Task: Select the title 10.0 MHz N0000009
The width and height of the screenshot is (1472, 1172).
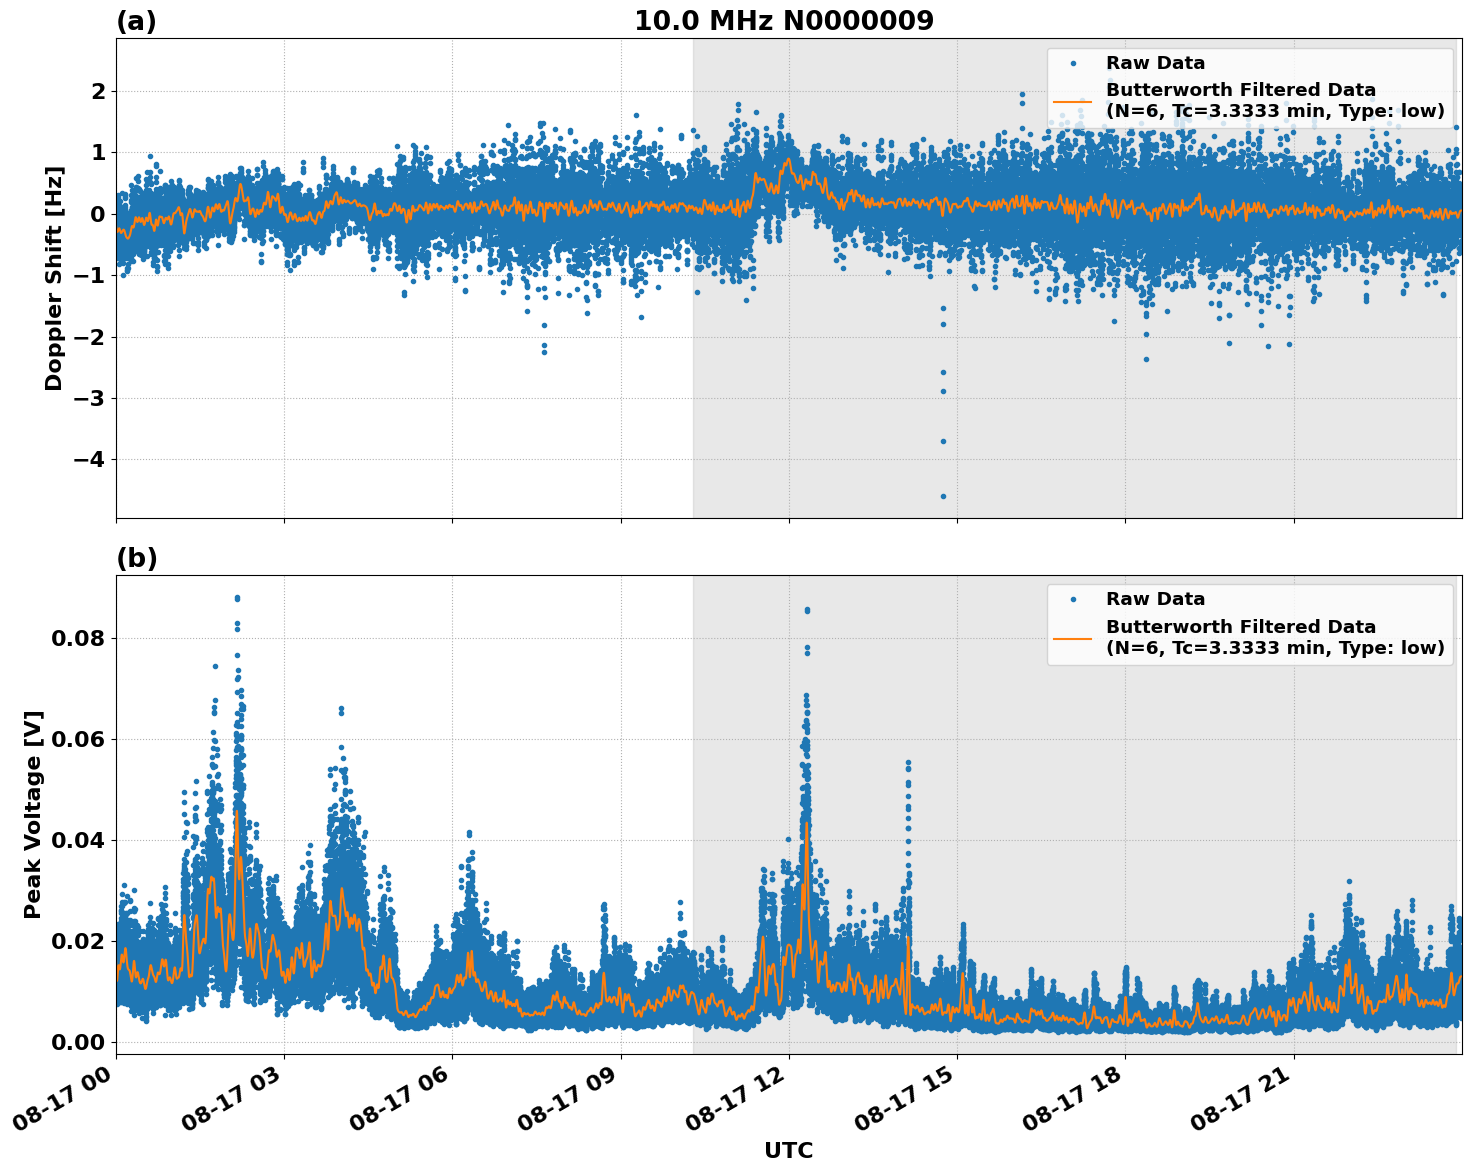Action: point(784,19)
